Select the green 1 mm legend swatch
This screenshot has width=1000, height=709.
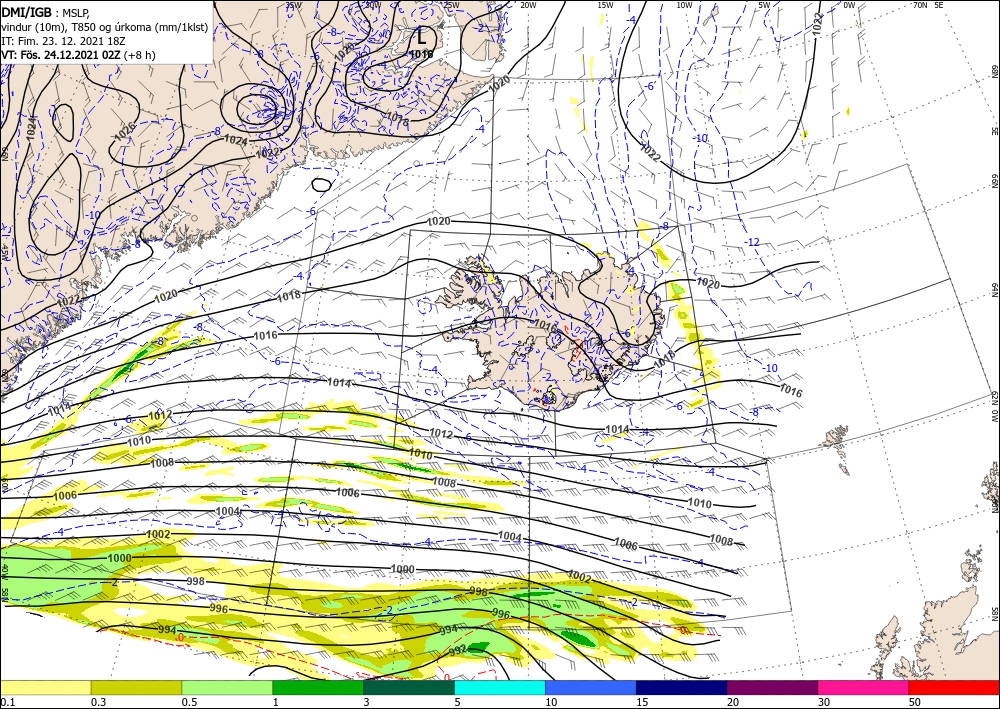tap(318, 687)
